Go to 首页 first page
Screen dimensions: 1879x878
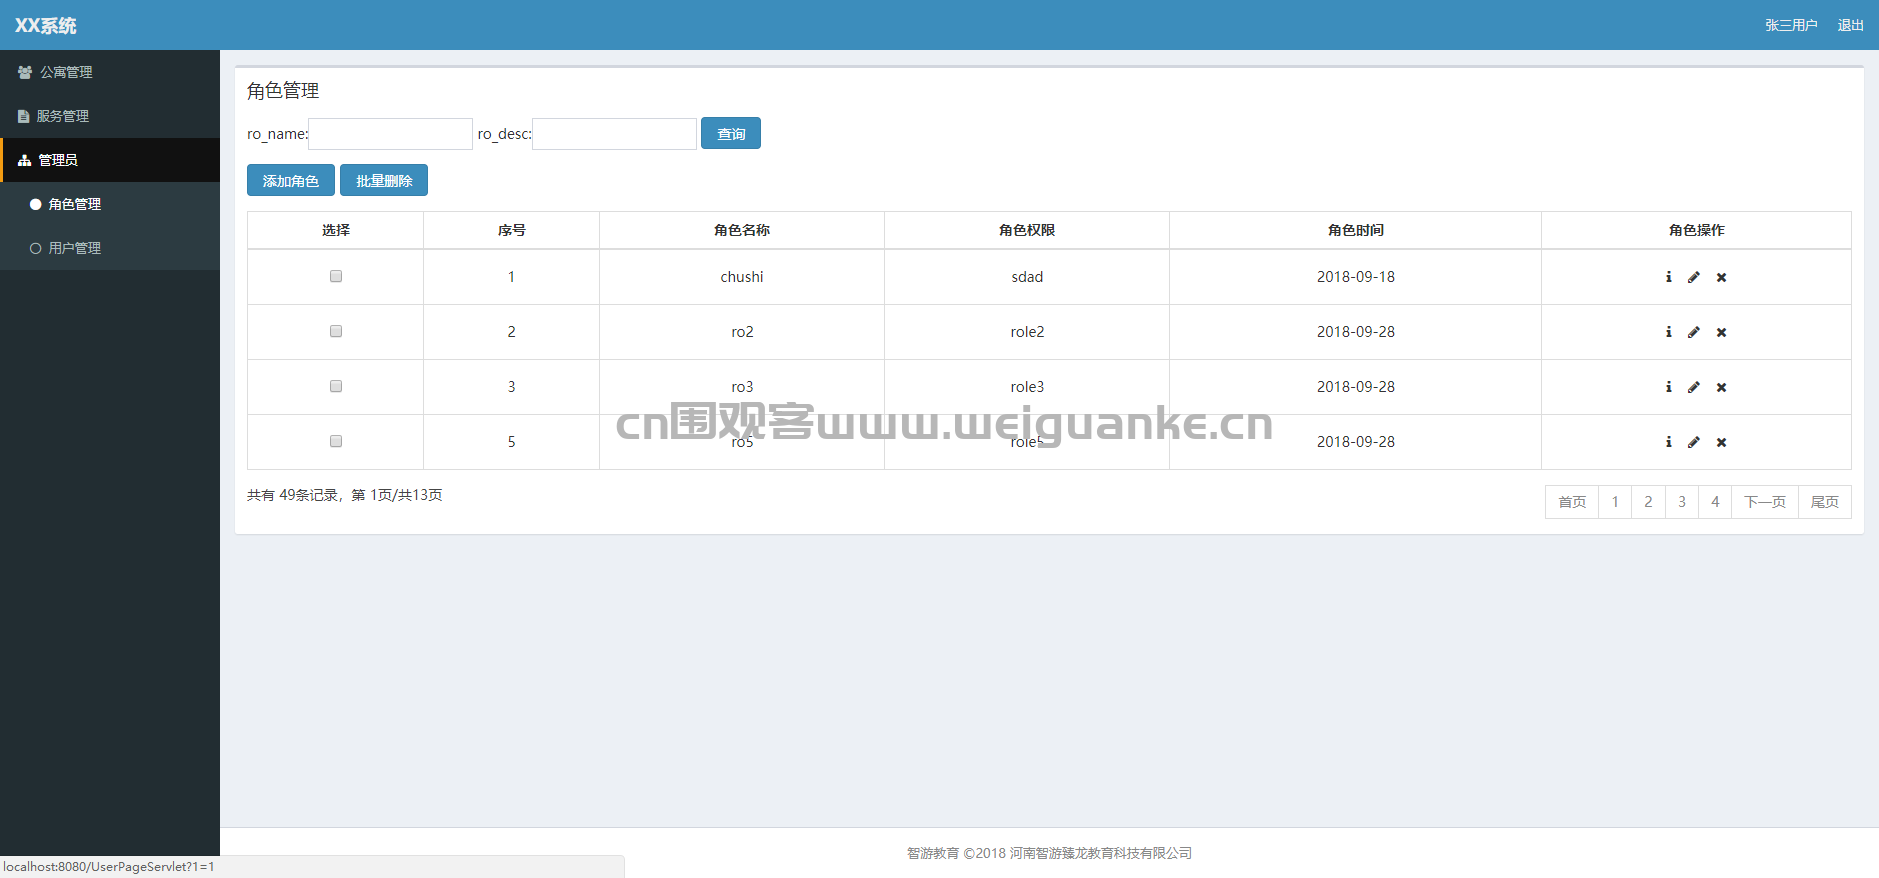pyautogui.click(x=1572, y=502)
